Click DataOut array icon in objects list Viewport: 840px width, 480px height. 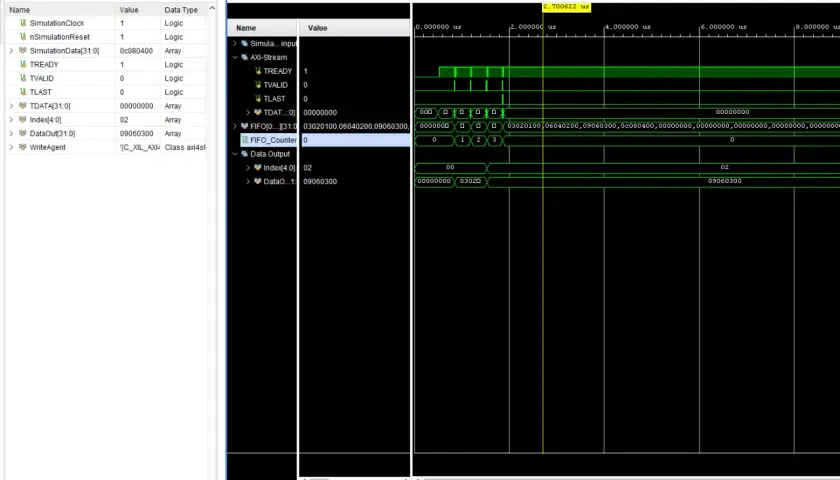pyautogui.click(x=22, y=134)
